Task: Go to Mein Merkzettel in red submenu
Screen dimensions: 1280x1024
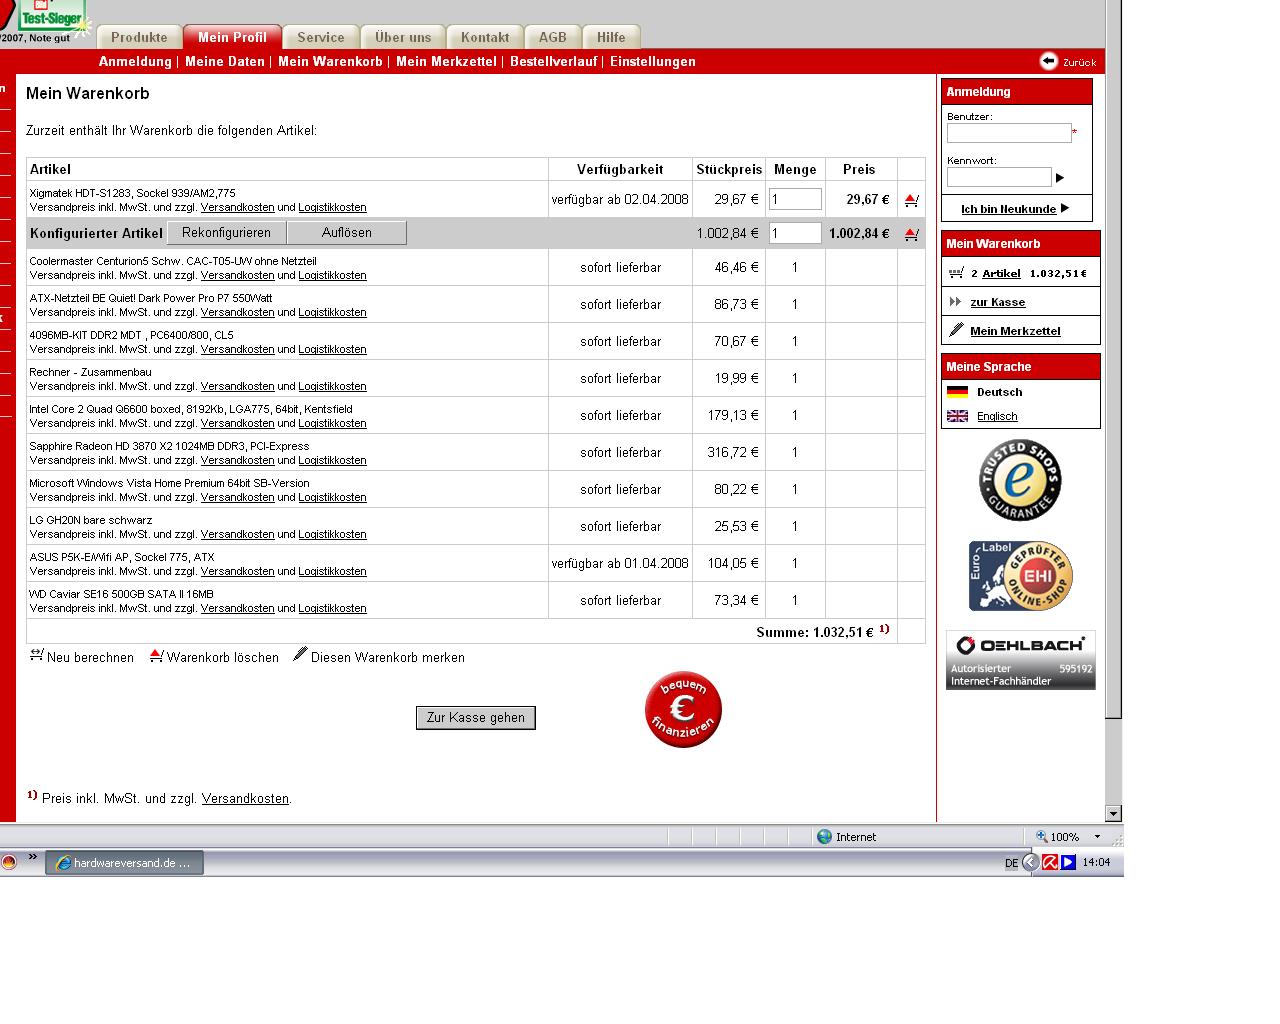Action: pos(446,61)
